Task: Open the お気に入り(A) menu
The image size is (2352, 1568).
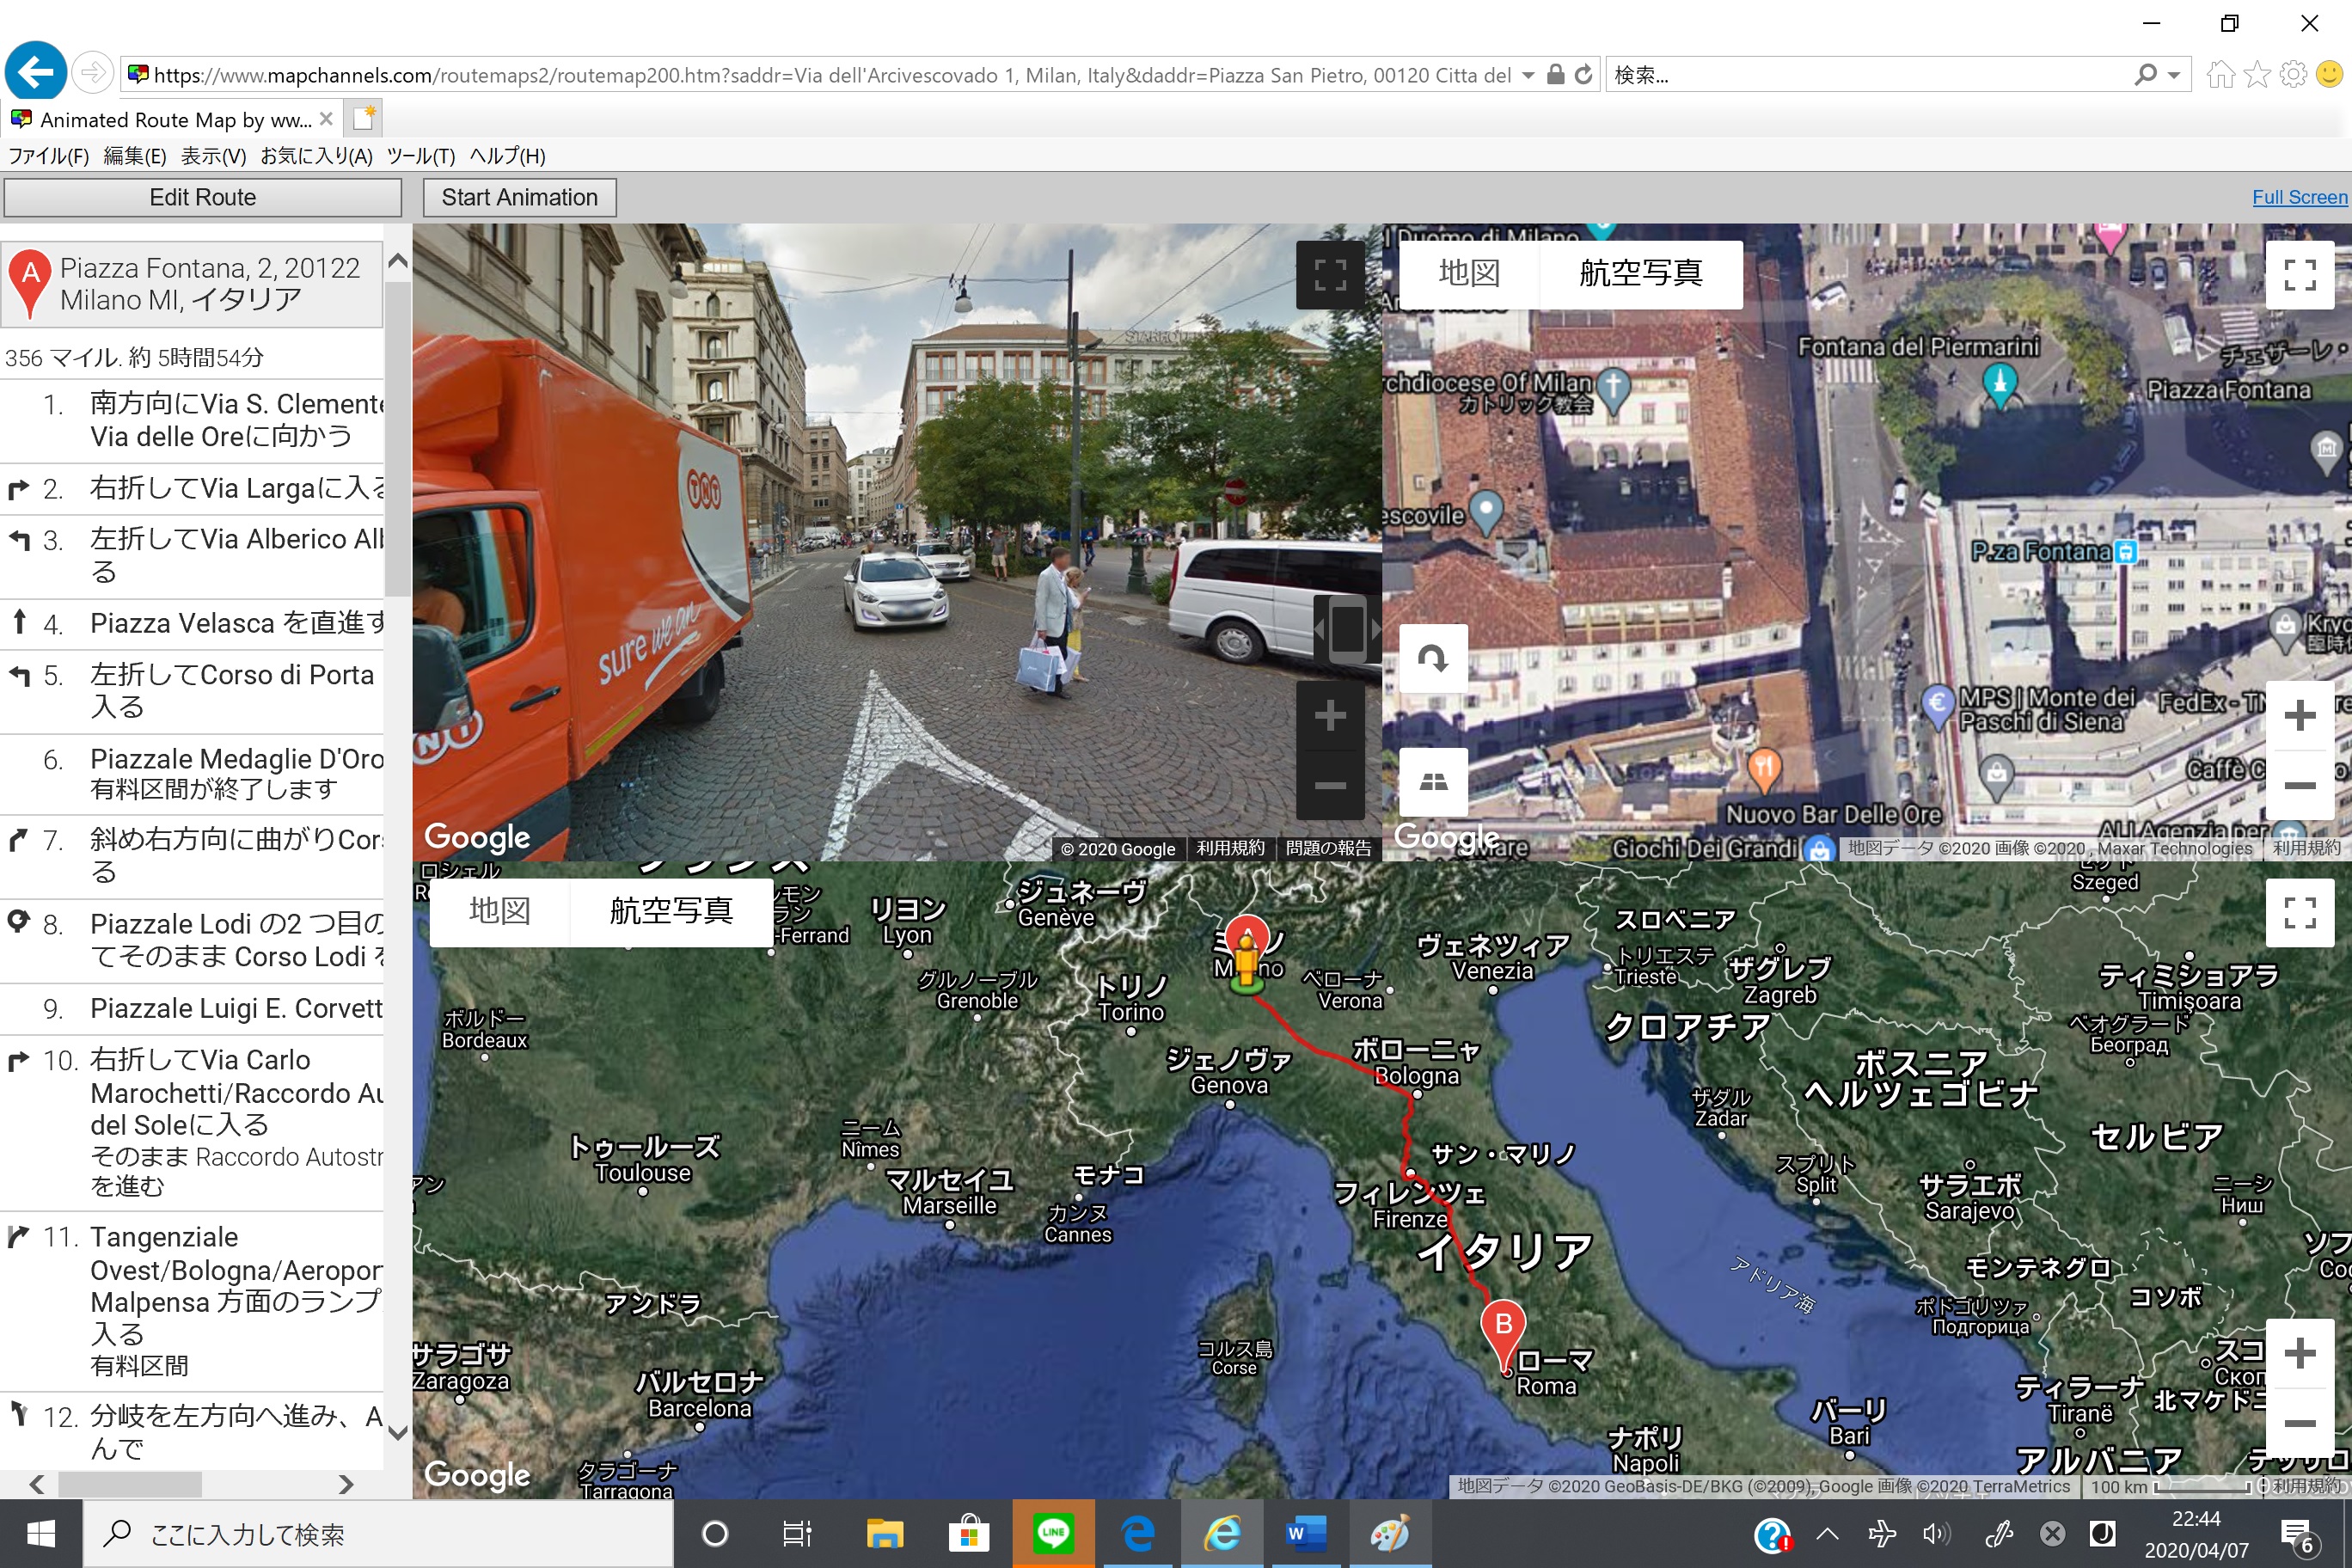Action: pyautogui.click(x=316, y=156)
